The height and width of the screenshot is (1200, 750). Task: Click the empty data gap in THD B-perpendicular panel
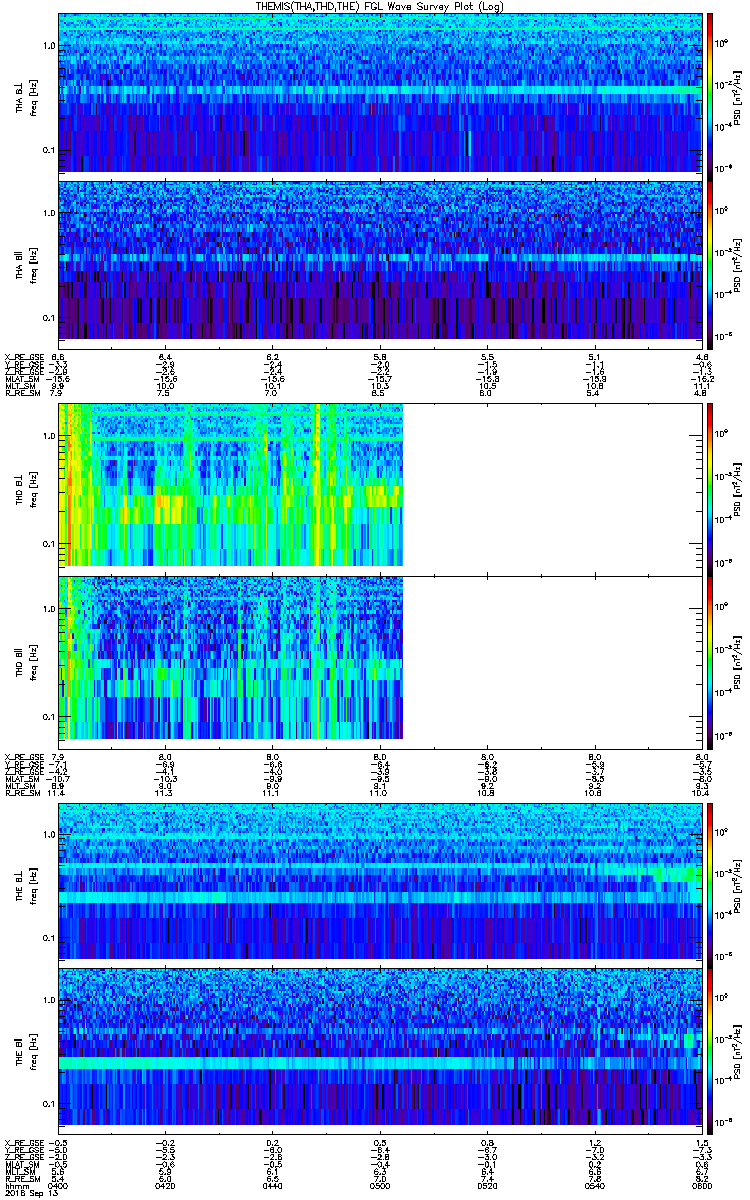coord(550,484)
